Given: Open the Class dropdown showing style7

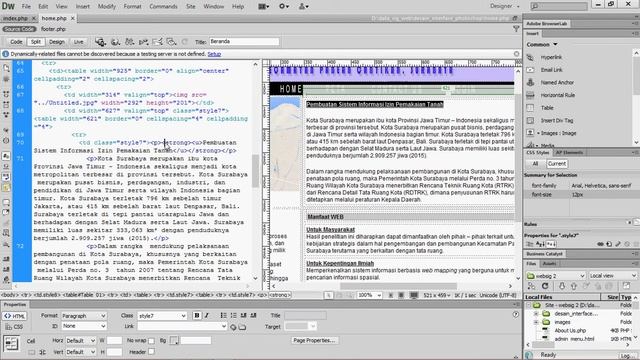Looking at the screenshot, I should coord(162,316).
